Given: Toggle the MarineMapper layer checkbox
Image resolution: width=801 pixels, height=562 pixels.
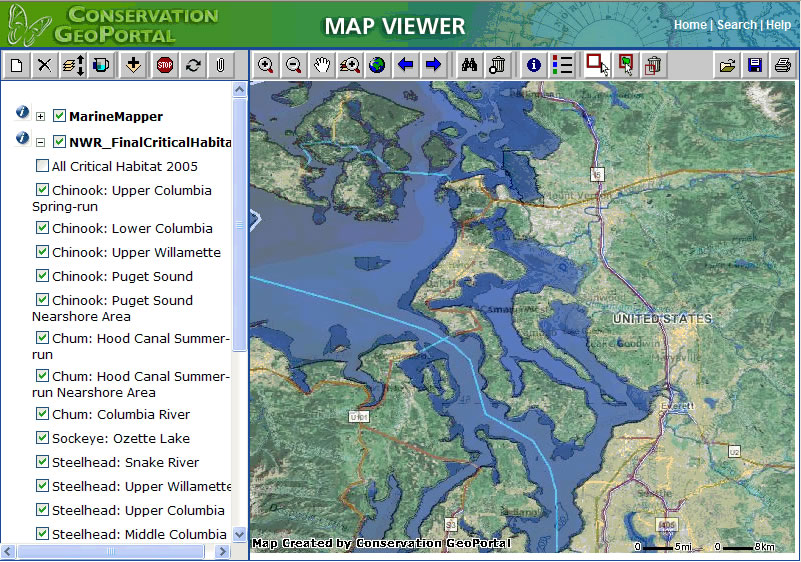Looking at the screenshot, I should click(x=59, y=115).
